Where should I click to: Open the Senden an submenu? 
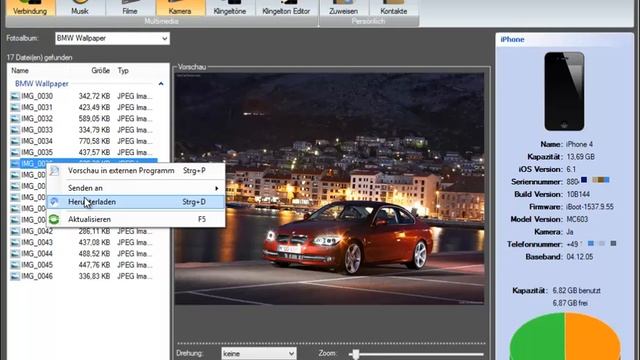(x=136, y=188)
